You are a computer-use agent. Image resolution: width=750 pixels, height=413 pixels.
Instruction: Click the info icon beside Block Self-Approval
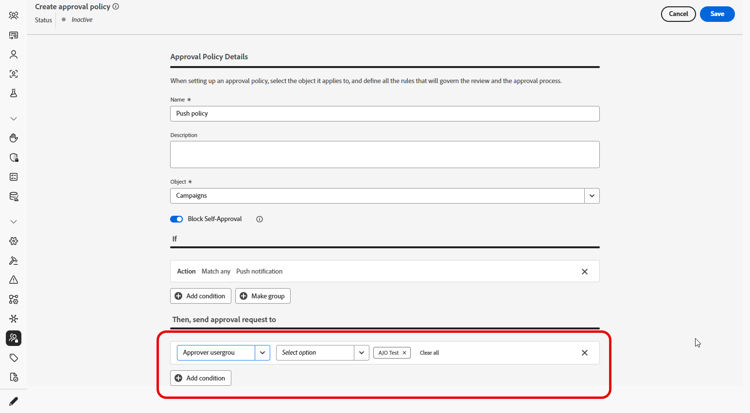coord(259,219)
